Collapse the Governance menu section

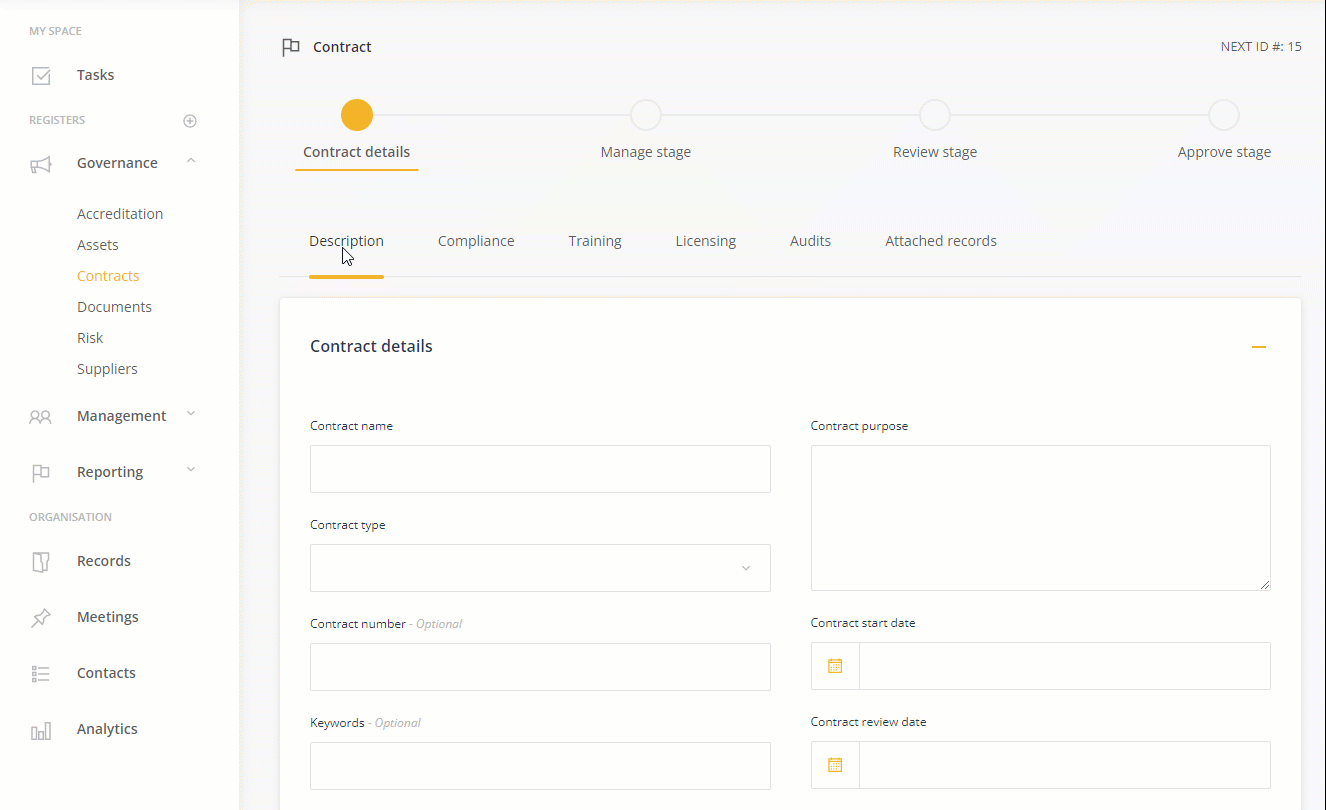(x=191, y=162)
